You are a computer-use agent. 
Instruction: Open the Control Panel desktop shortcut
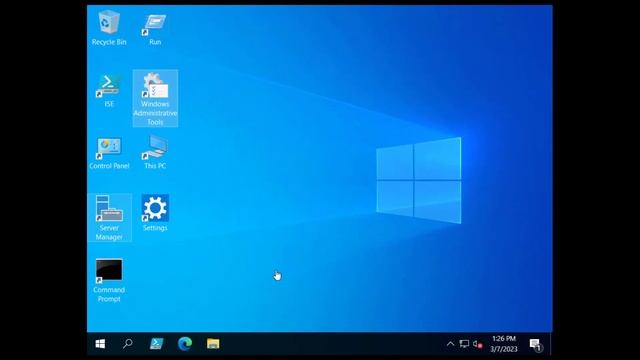point(109,153)
